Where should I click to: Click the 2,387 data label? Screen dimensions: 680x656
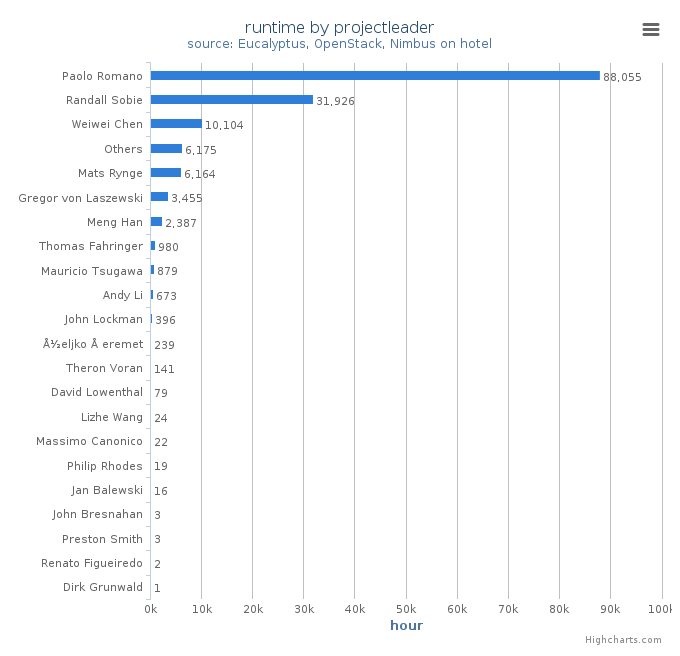[181, 223]
